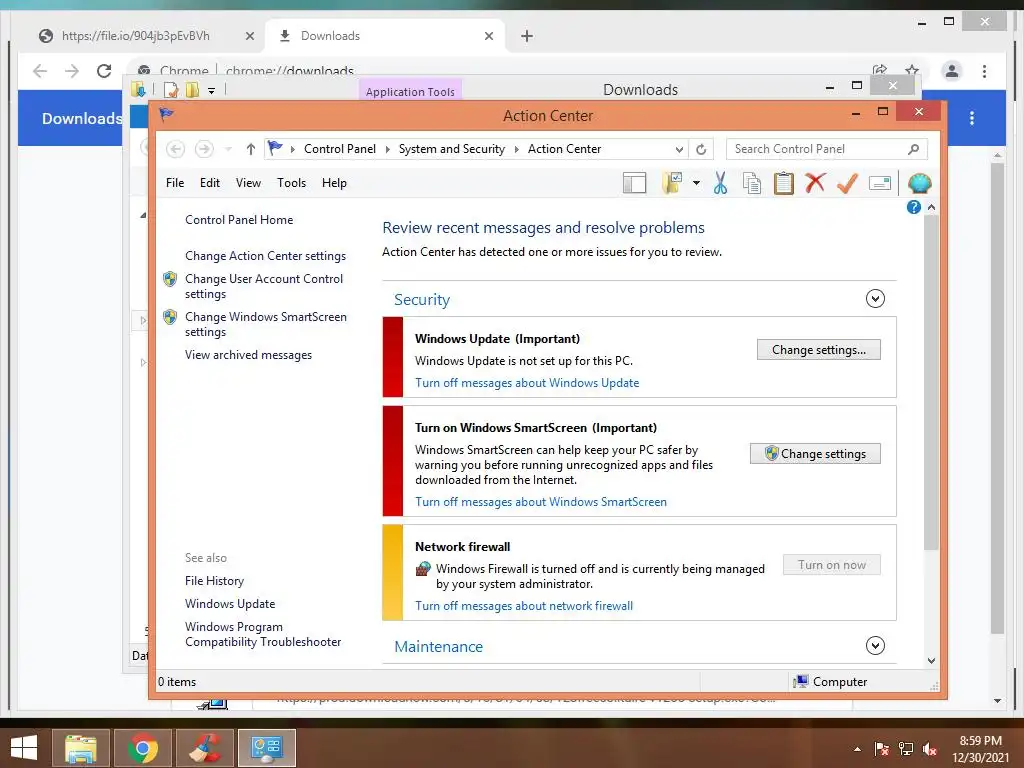The image size is (1024, 768).
Task: Click the Cut scissors toolbar icon
Action: tap(720, 184)
